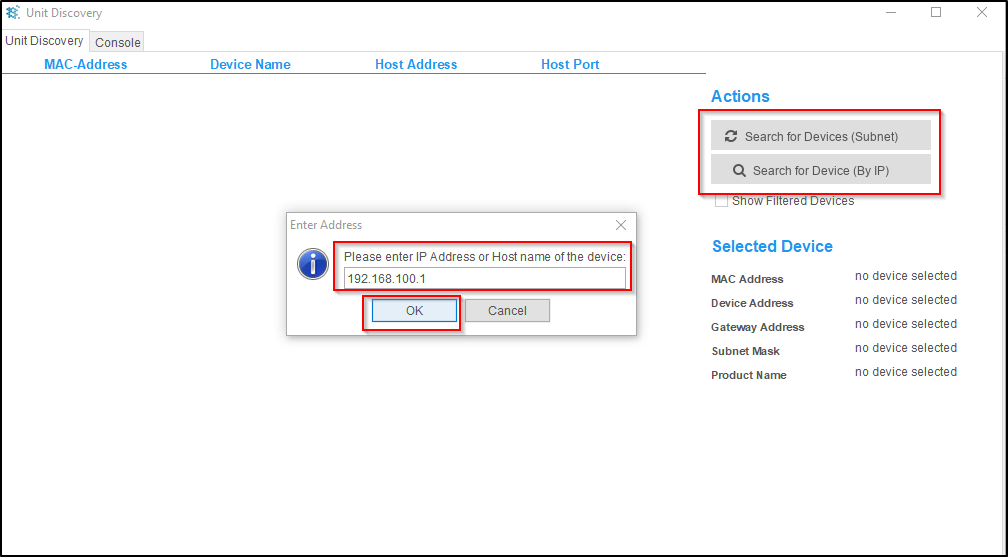1008x557 pixels.
Task: Switch to the Console tab
Action: [x=118, y=42]
